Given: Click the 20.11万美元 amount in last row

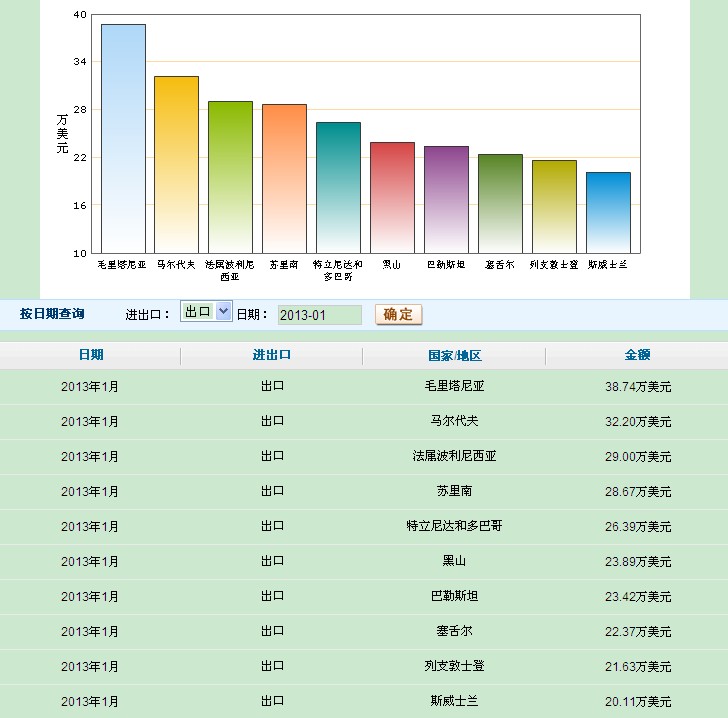Looking at the screenshot, I should coord(637,701).
